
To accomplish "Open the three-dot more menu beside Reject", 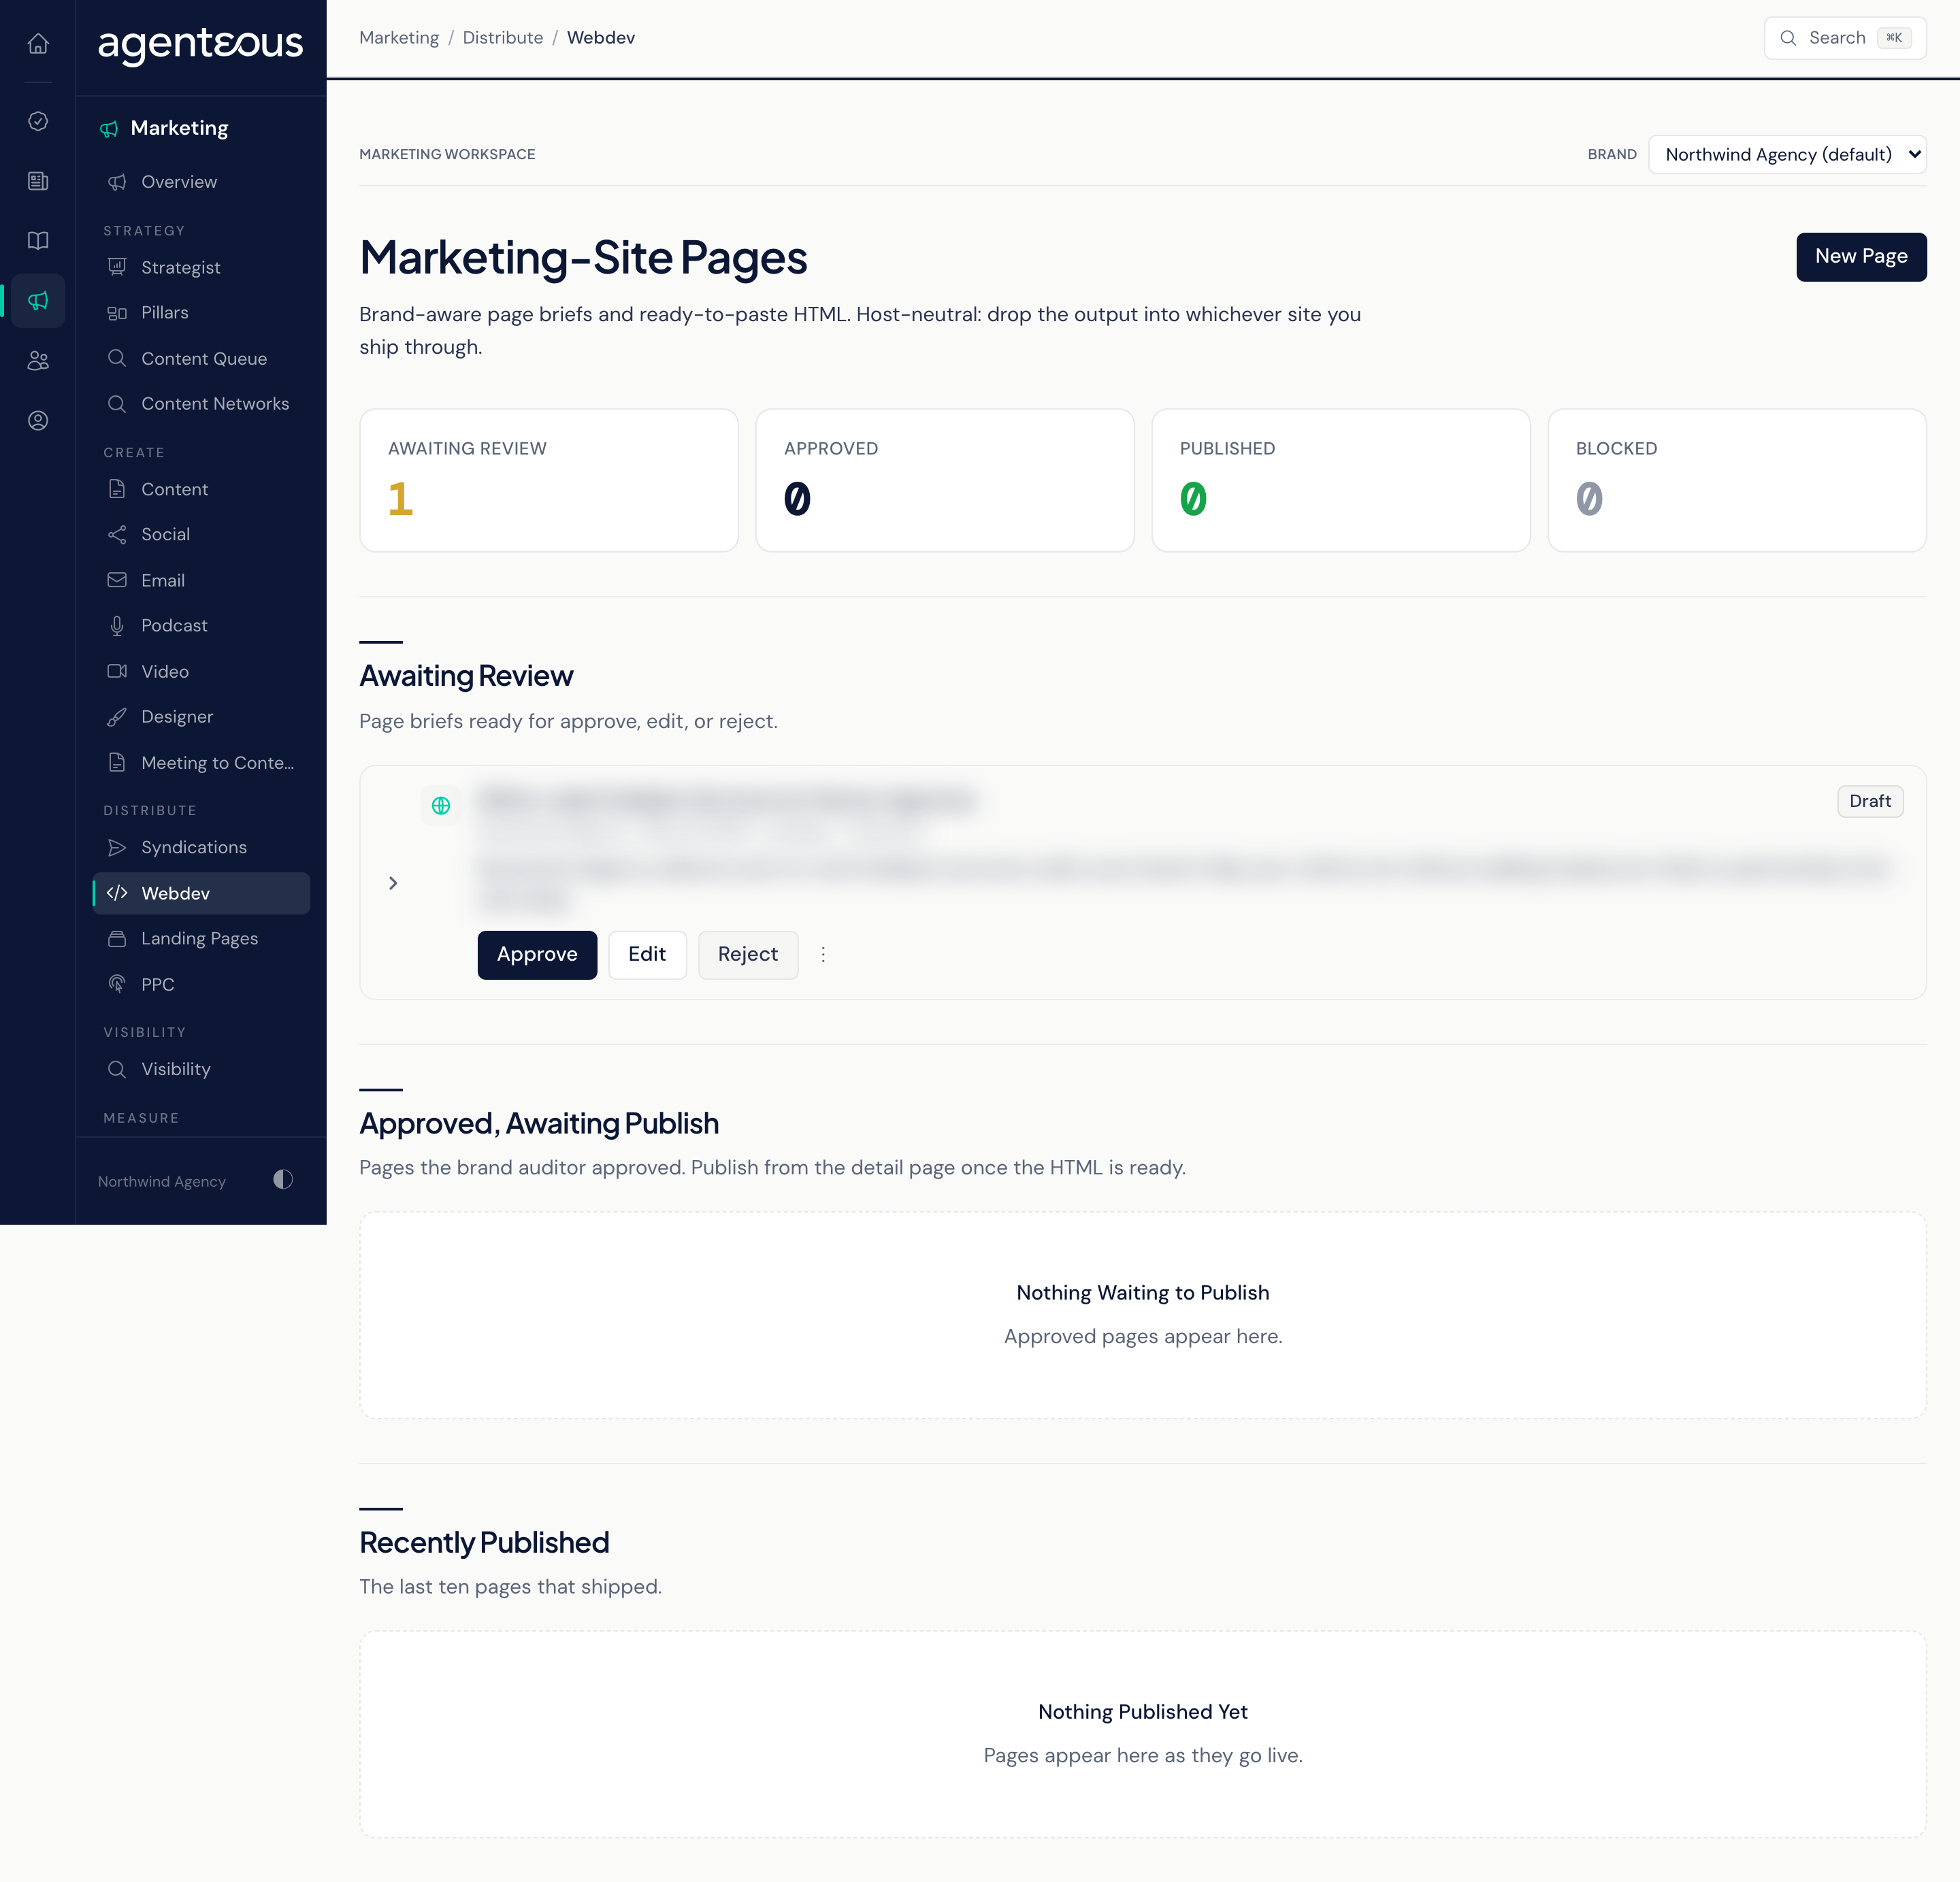I will point(823,955).
